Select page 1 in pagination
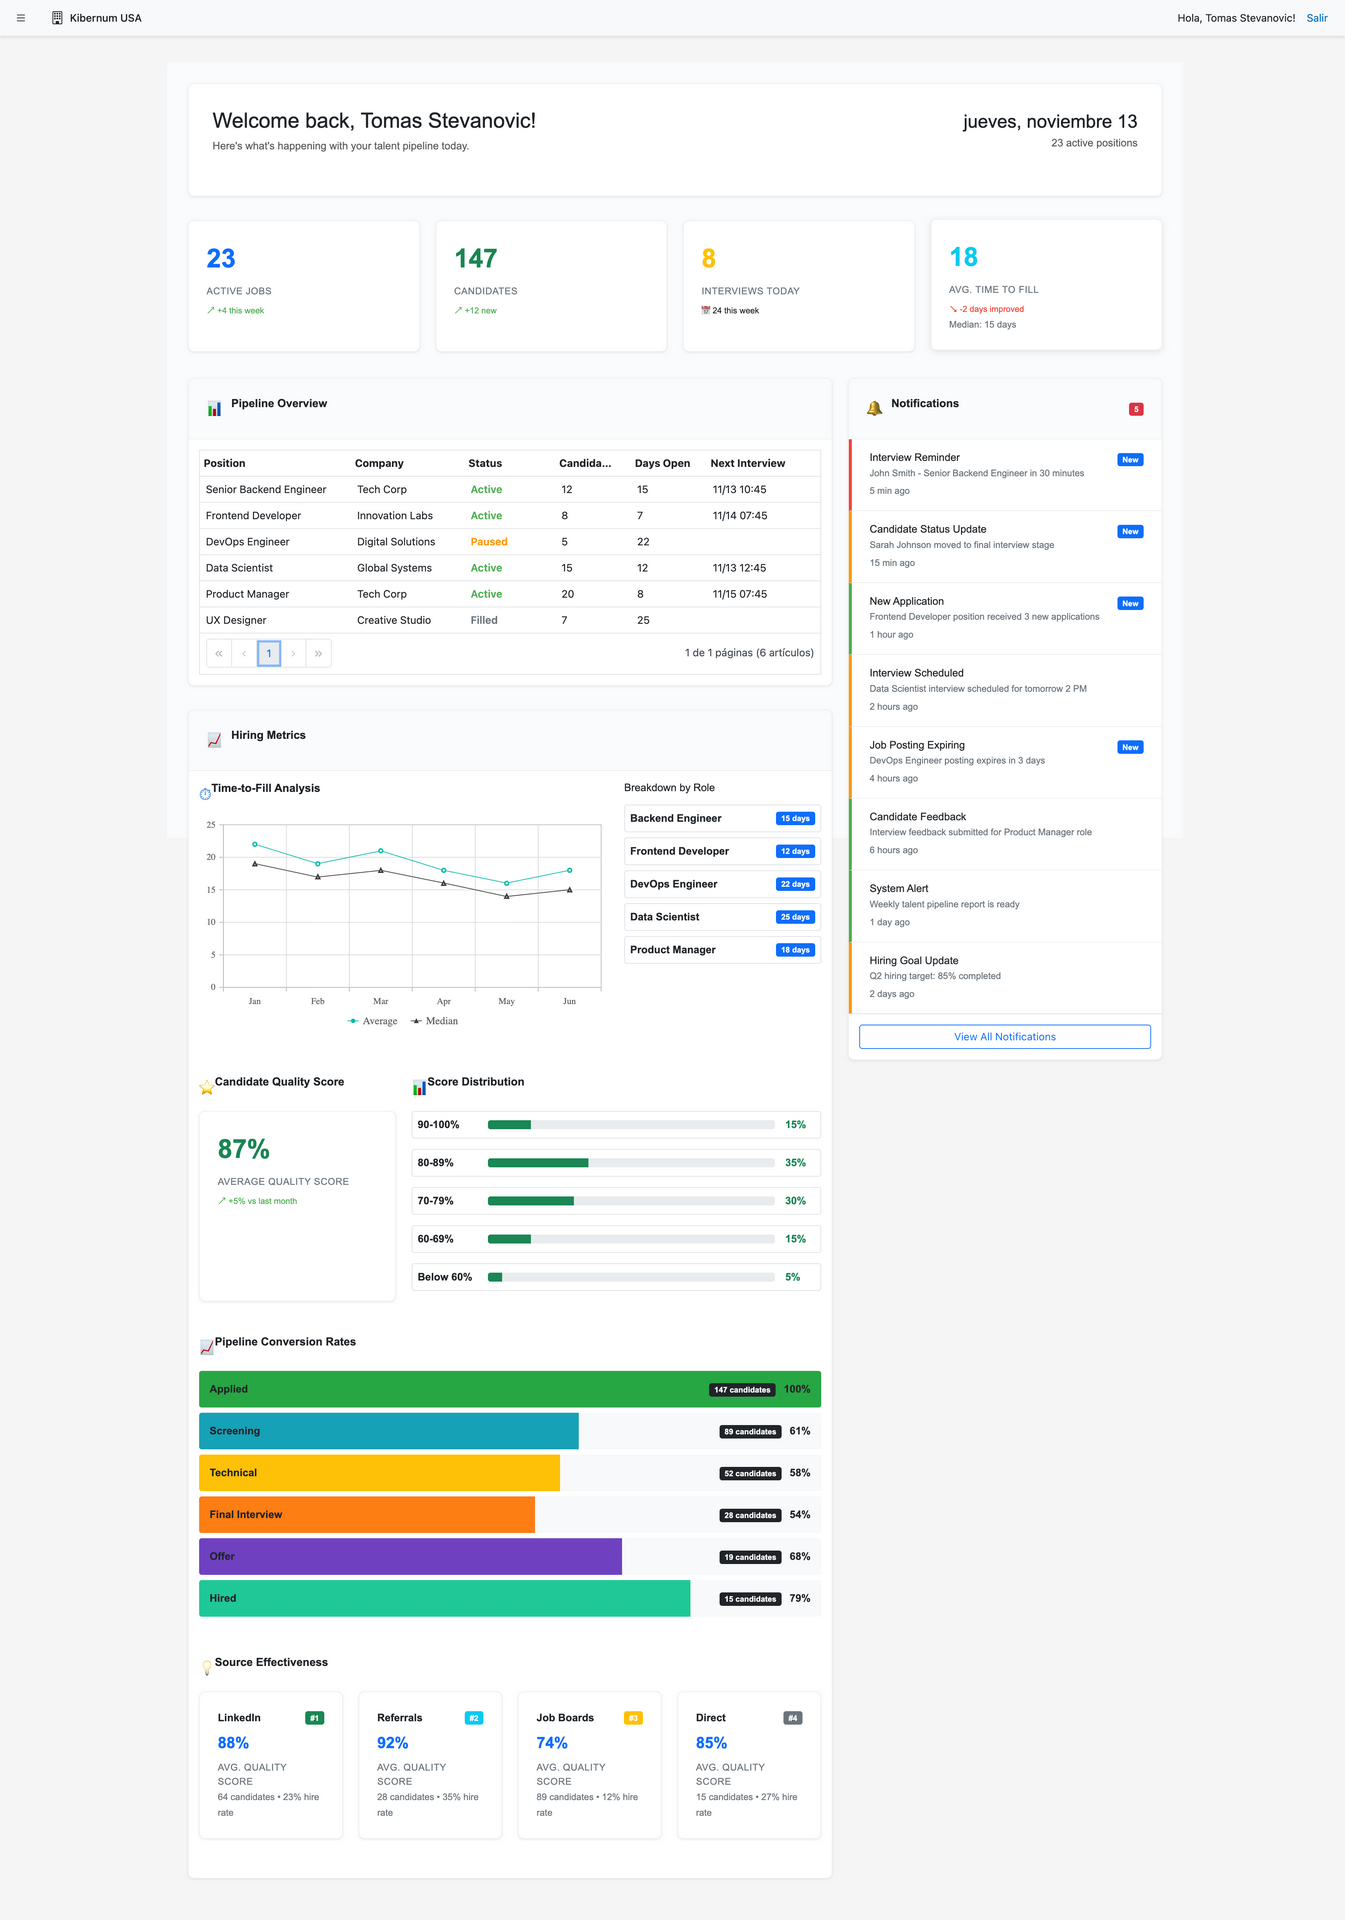 click(268, 653)
